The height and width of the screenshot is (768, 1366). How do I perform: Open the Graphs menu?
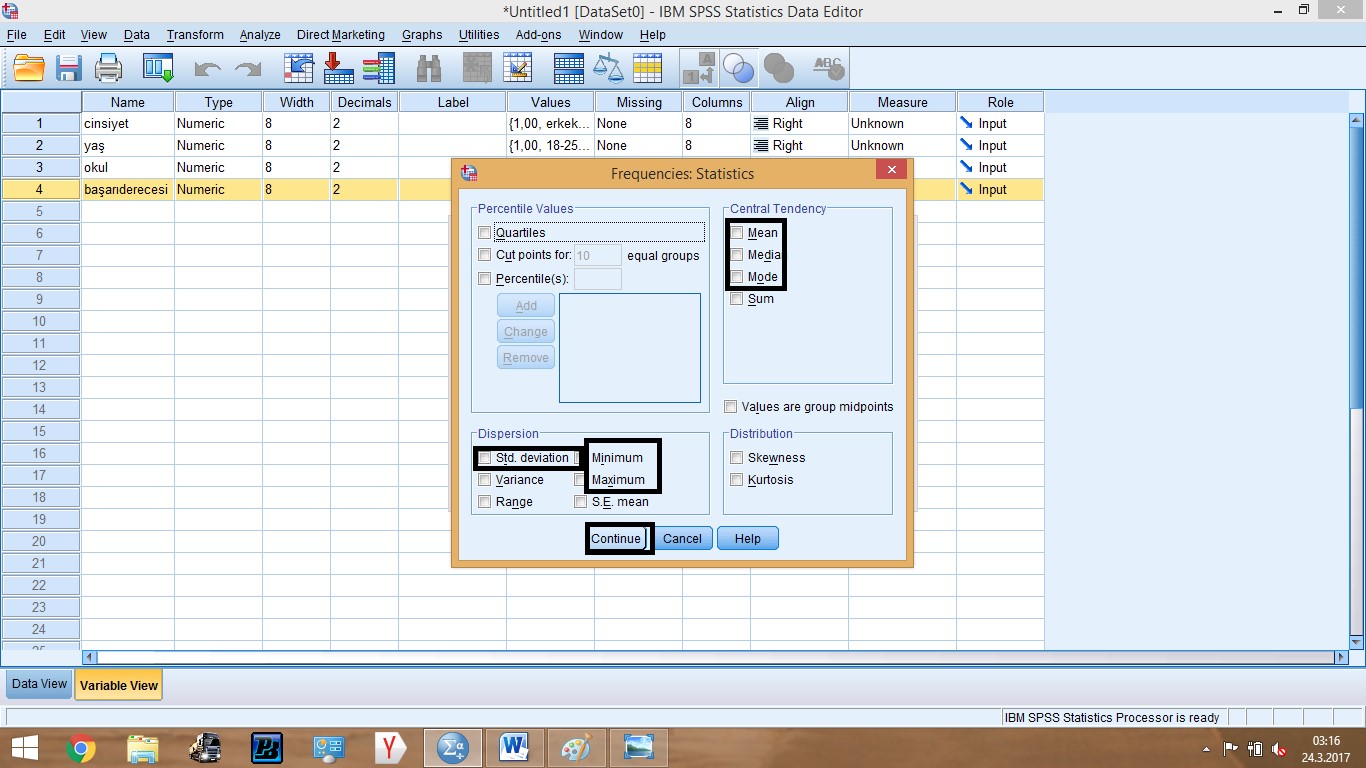(x=422, y=35)
